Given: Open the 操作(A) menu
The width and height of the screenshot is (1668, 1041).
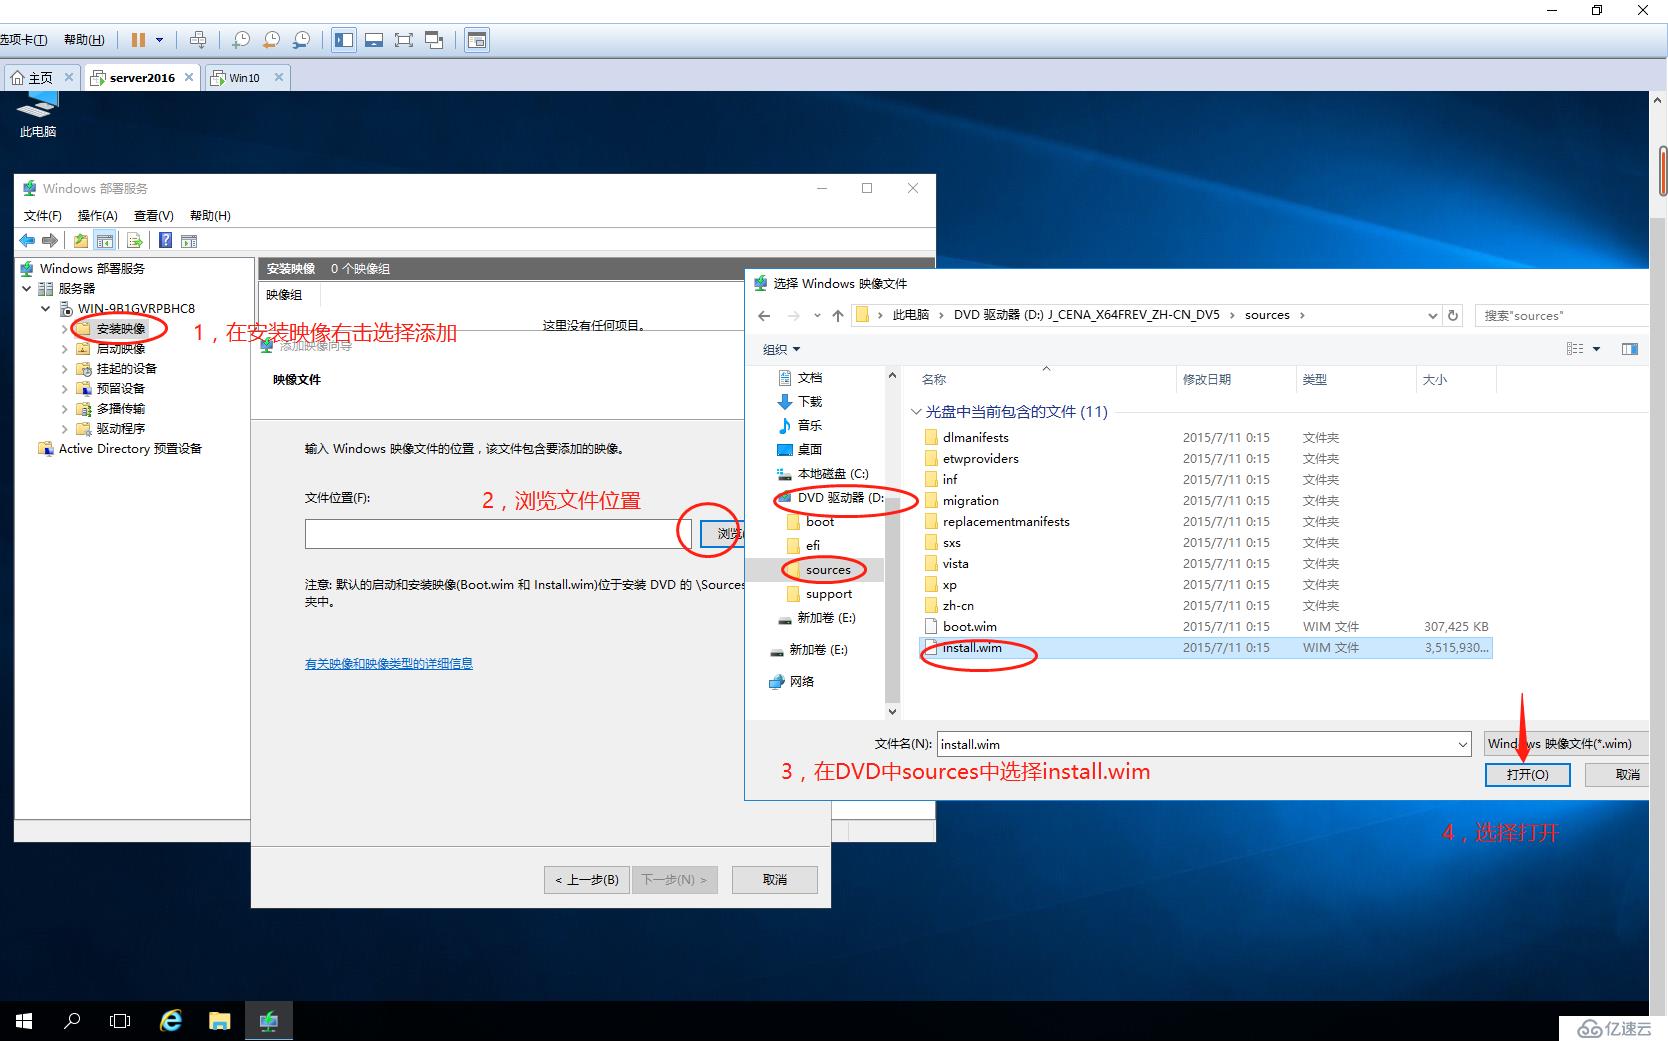Looking at the screenshot, I should pos(98,215).
